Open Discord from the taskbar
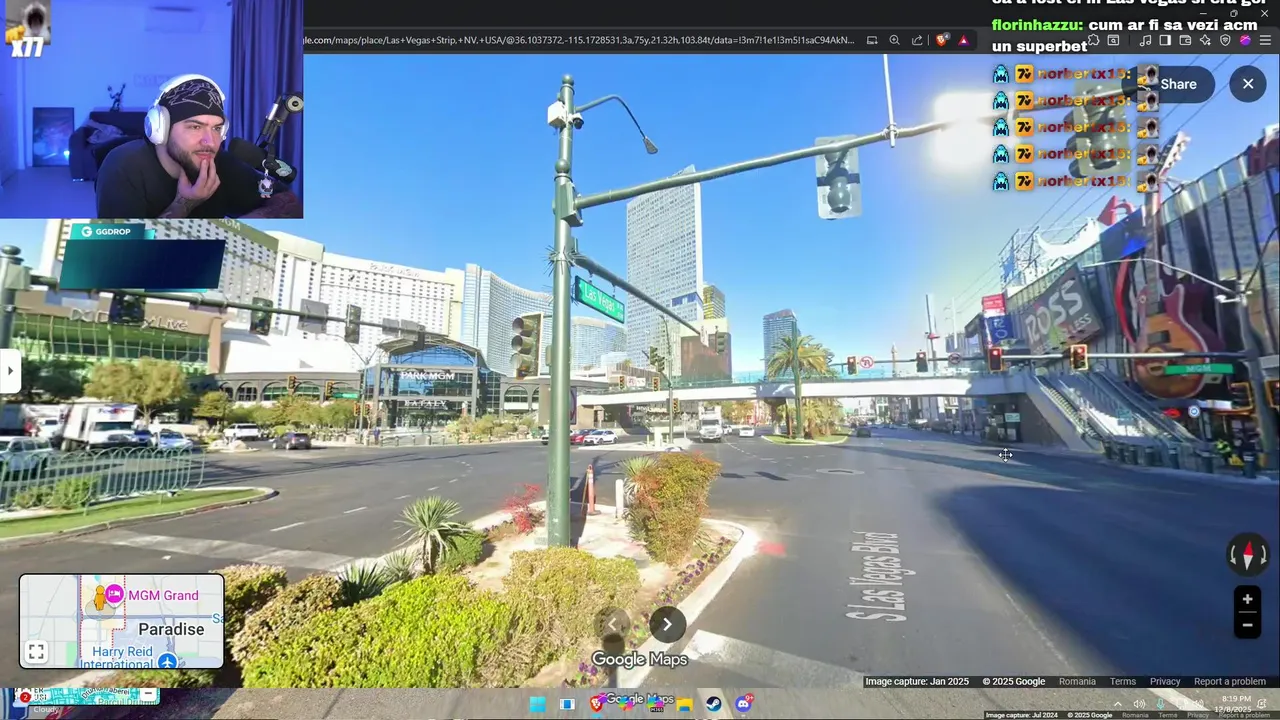The height and width of the screenshot is (720, 1280). click(x=743, y=704)
